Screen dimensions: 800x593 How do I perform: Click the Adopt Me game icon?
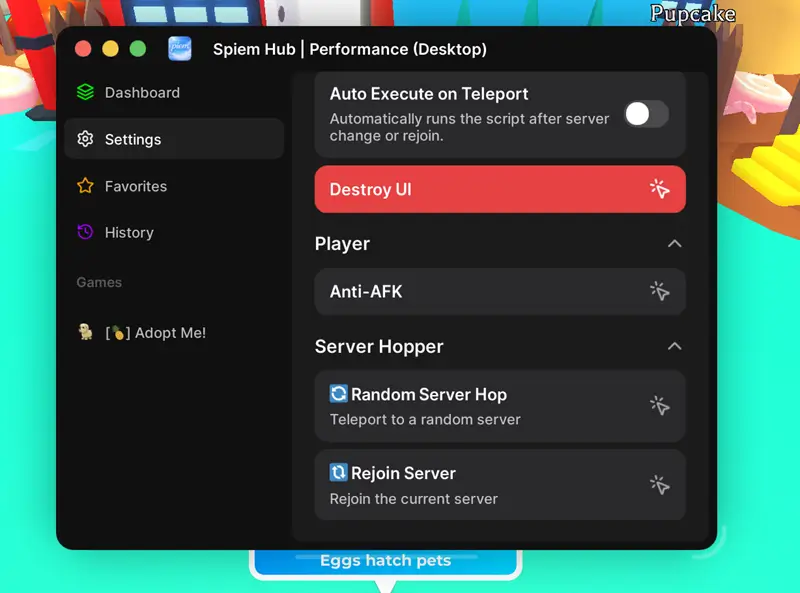coord(85,332)
